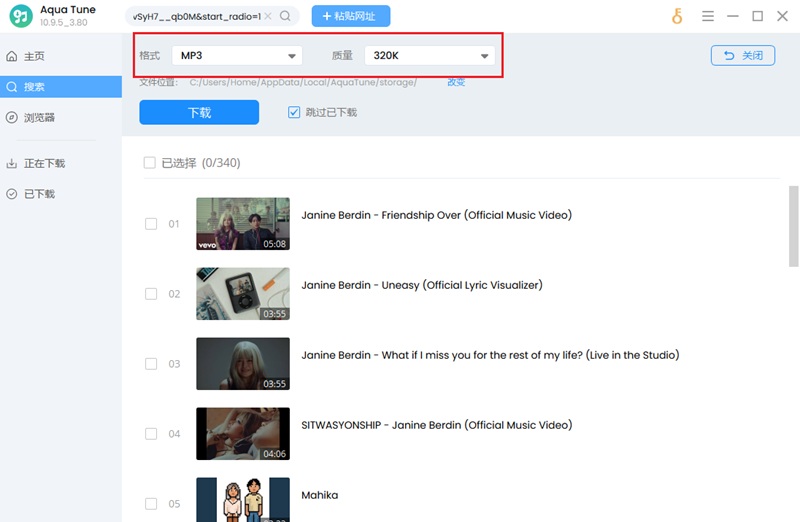
Task: Click the Mahika thumbnail
Action: click(x=243, y=500)
